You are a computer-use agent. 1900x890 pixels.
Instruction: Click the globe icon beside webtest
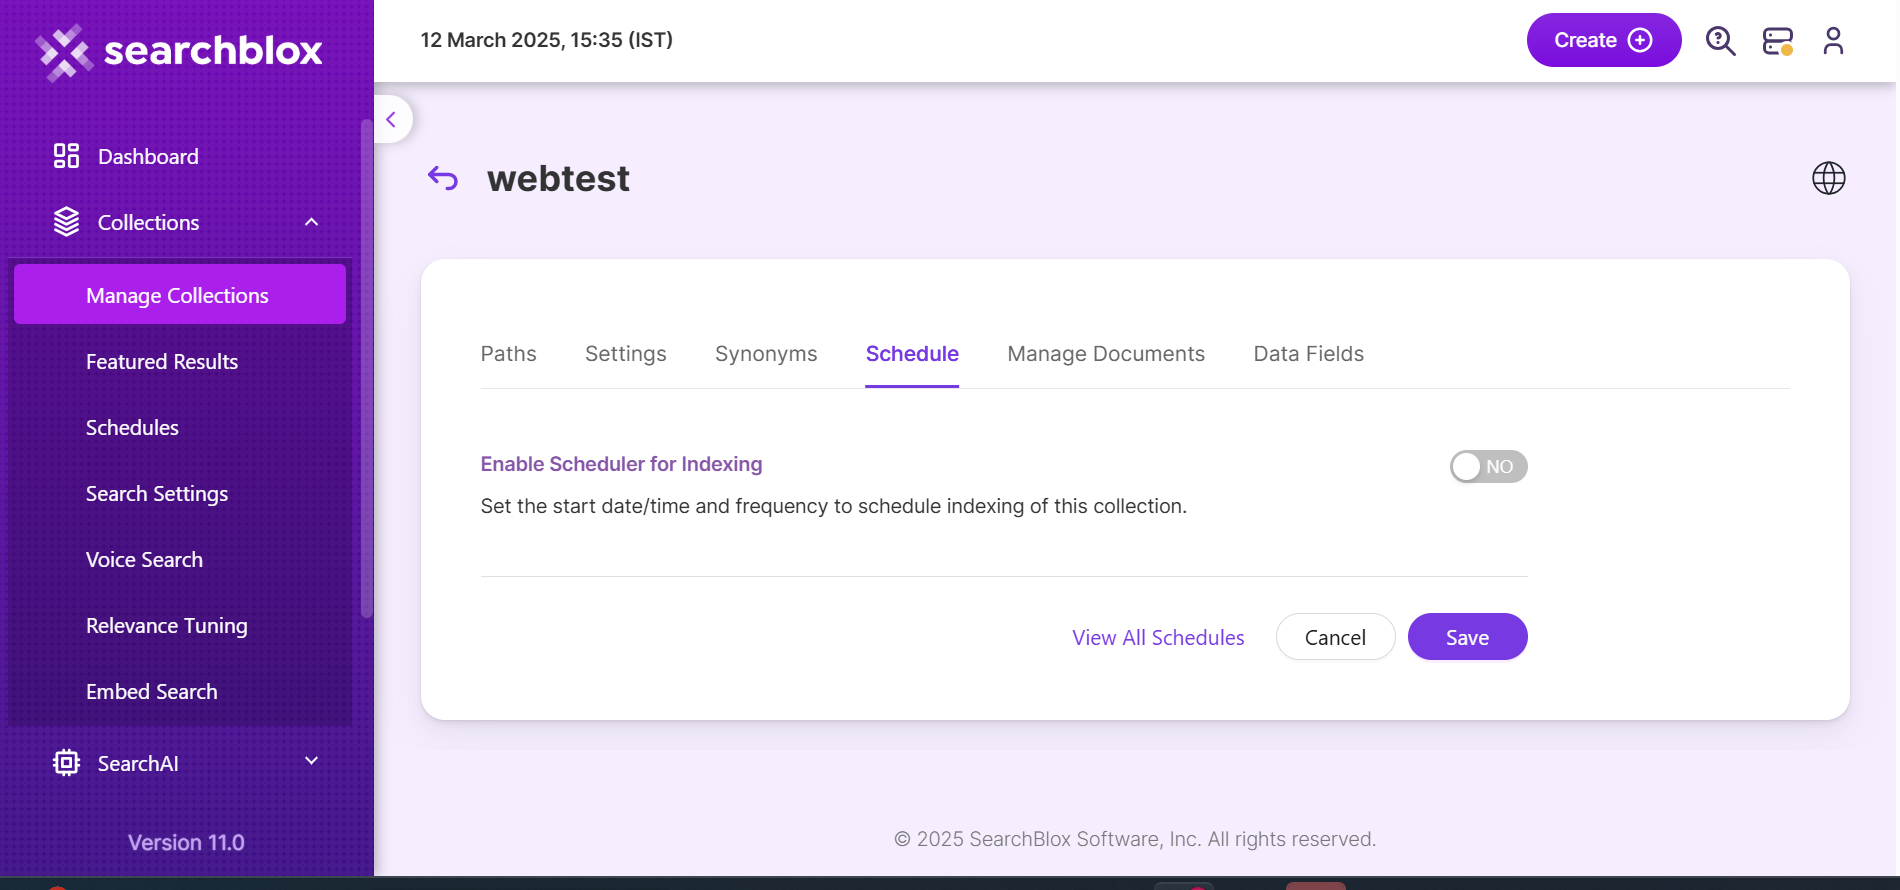click(1829, 178)
